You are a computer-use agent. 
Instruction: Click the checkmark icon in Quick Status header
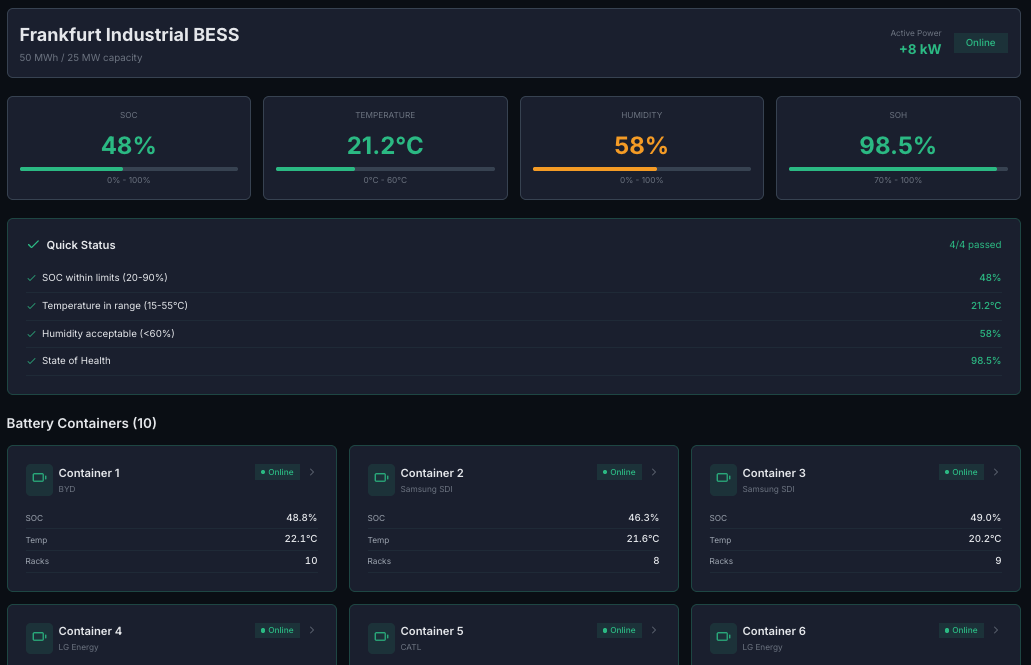[33, 244]
